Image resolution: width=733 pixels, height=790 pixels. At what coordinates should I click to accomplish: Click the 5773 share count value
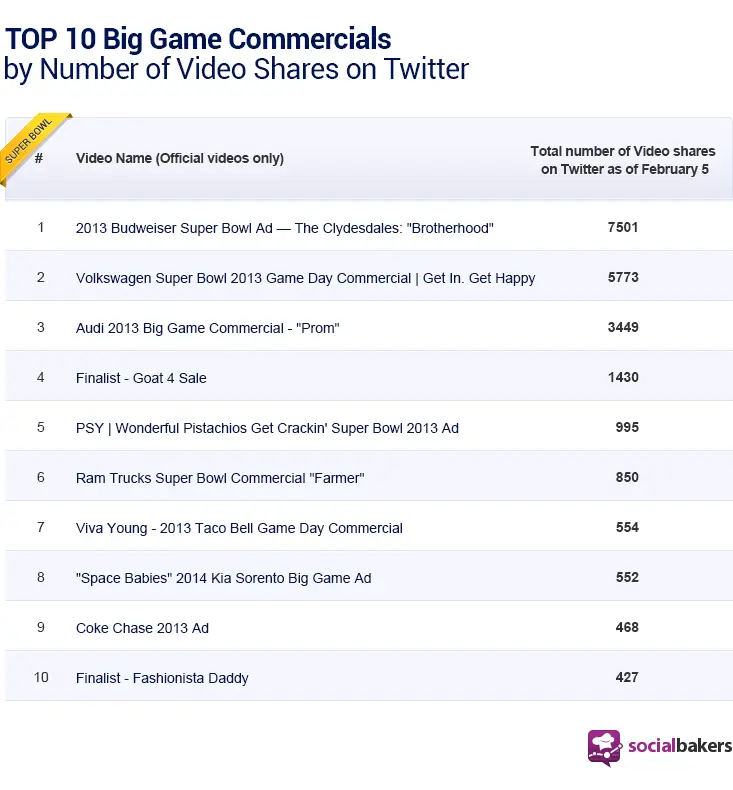click(x=622, y=278)
